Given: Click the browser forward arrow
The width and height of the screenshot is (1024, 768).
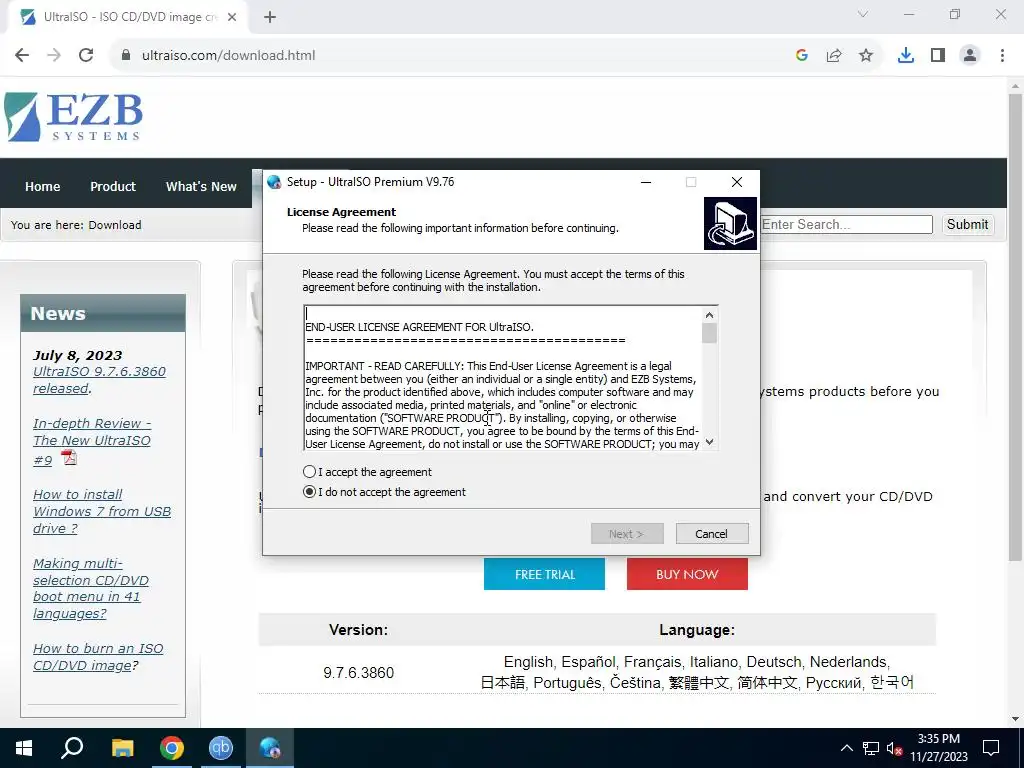Looking at the screenshot, I should tap(54, 55).
